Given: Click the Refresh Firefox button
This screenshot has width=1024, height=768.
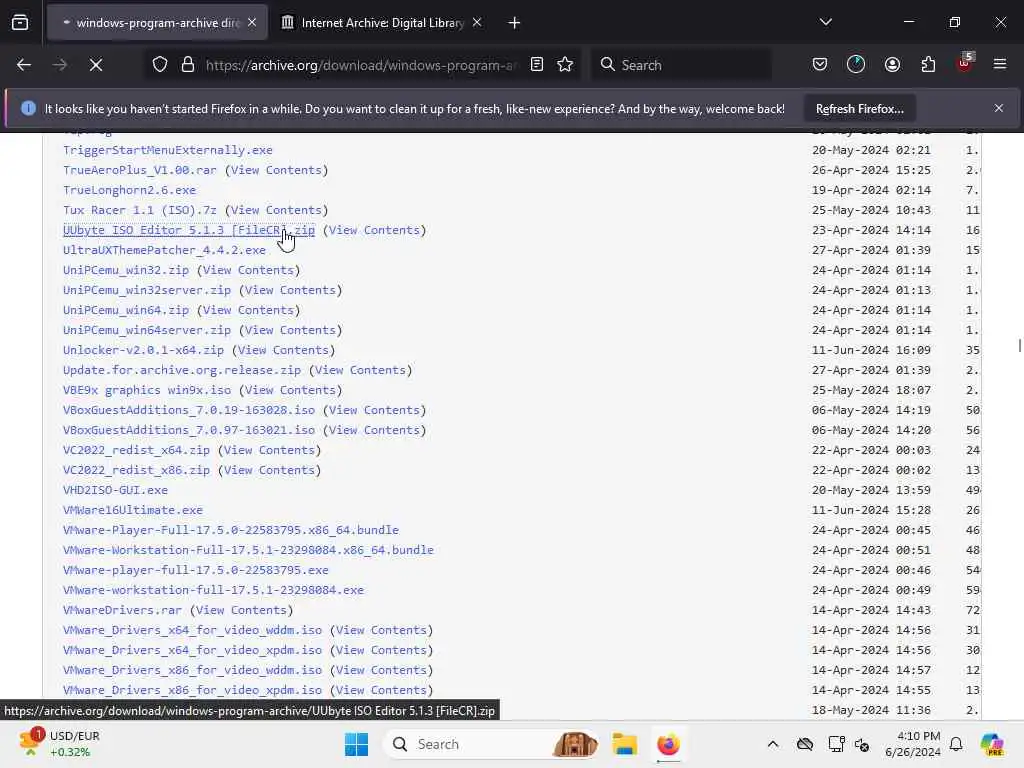Looking at the screenshot, I should click(859, 109).
